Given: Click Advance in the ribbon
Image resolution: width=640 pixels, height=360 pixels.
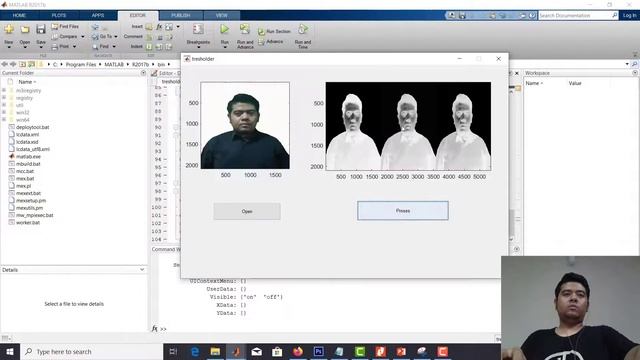Looking at the screenshot, I should coord(271,42).
